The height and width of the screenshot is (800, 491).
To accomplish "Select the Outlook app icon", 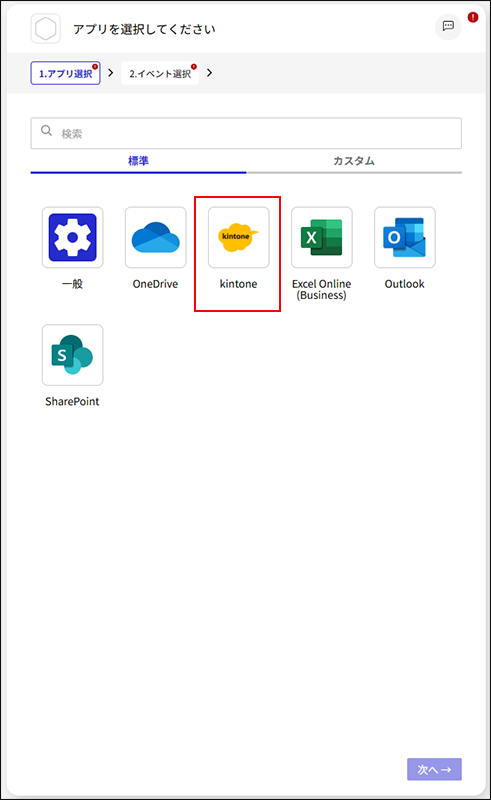I will pyautogui.click(x=405, y=237).
